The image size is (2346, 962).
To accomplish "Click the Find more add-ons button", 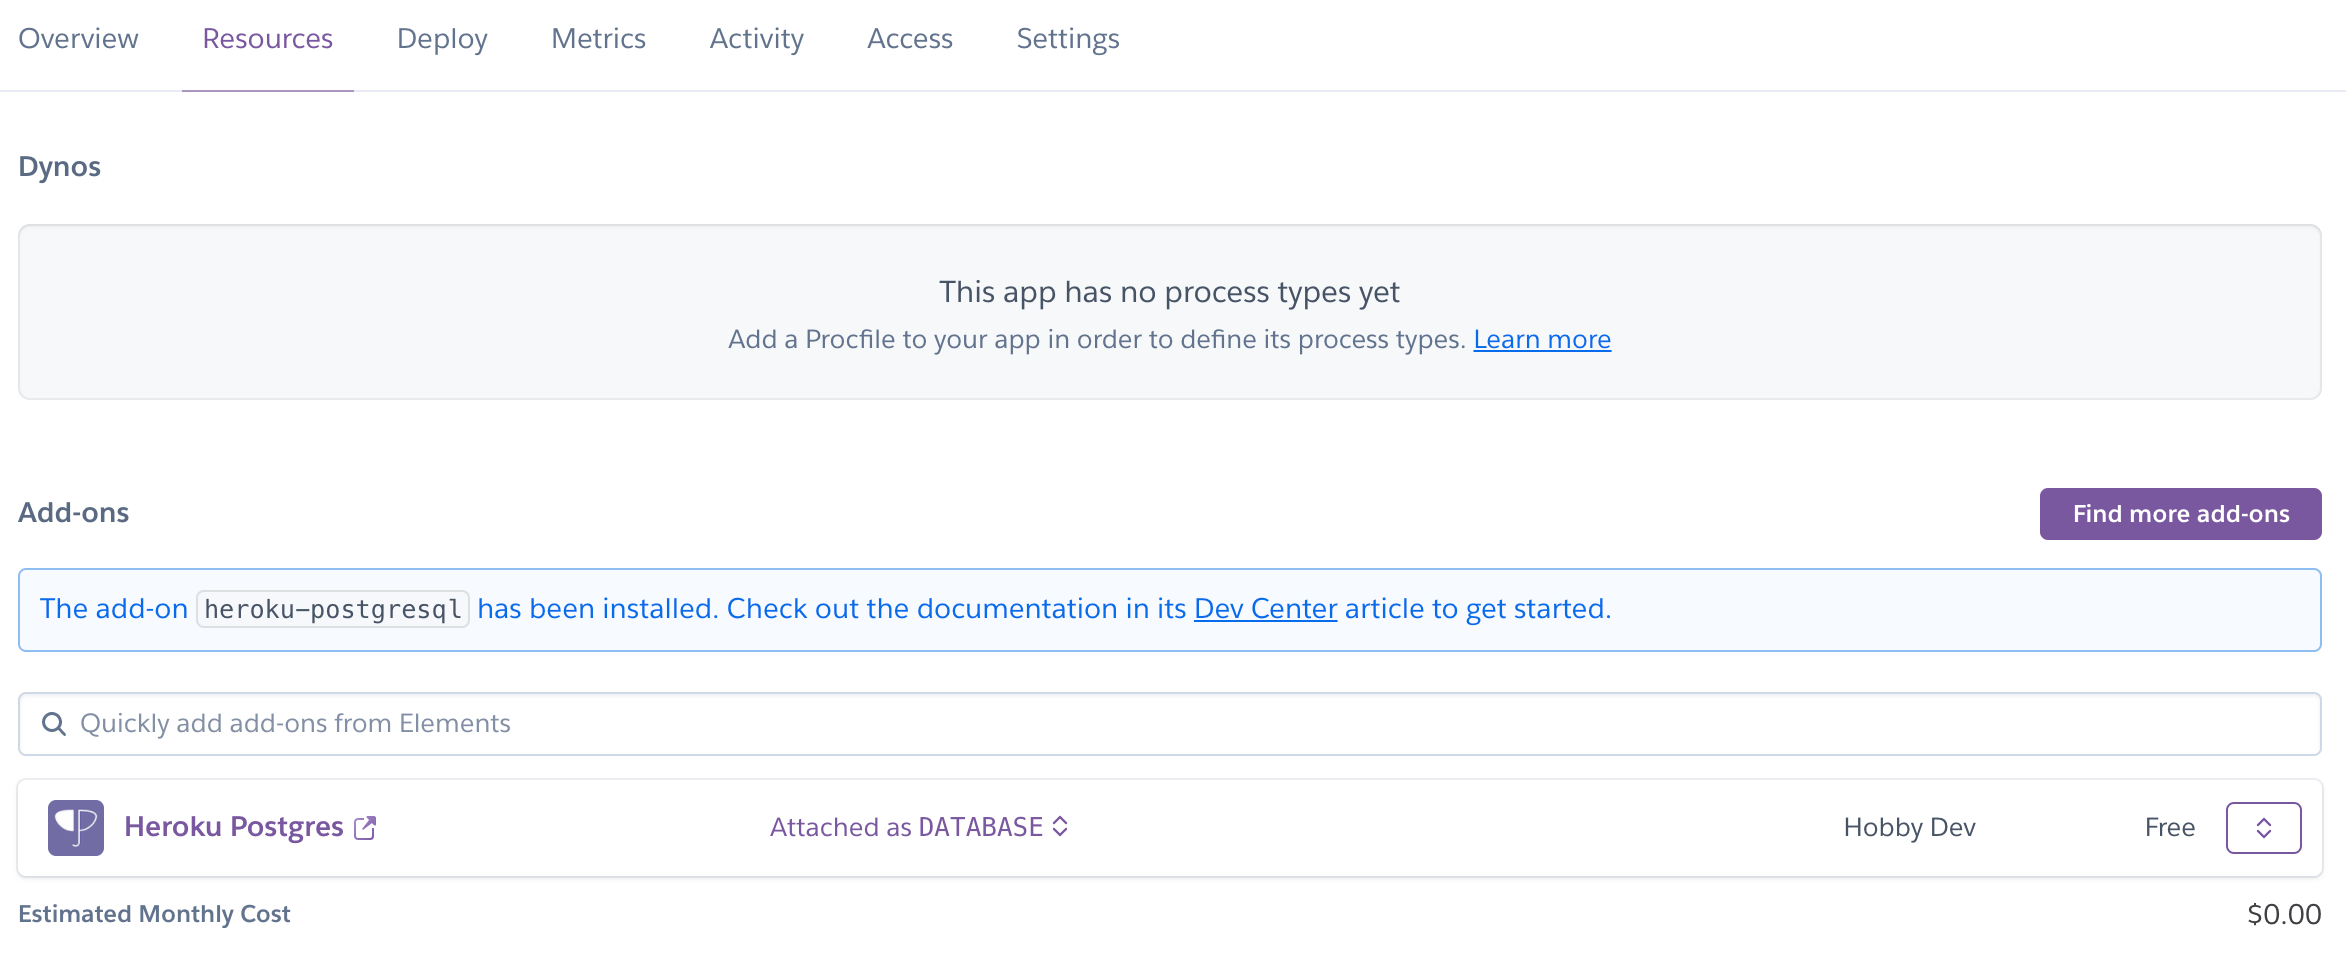I will click(2180, 514).
